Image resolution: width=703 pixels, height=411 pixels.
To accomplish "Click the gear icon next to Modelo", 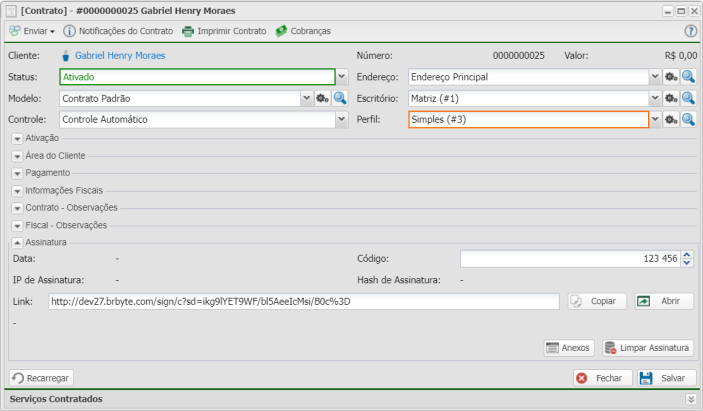I will [322, 98].
